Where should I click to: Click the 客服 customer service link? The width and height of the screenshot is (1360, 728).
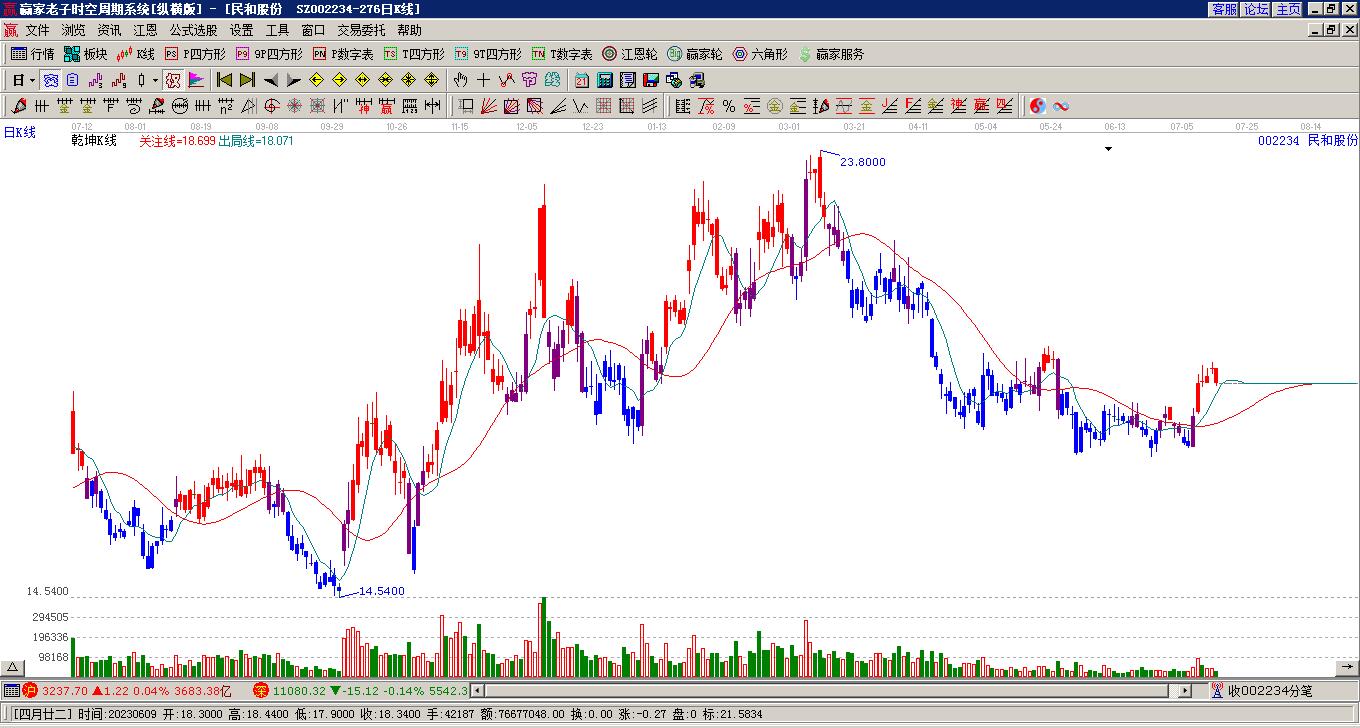coord(1224,9)
